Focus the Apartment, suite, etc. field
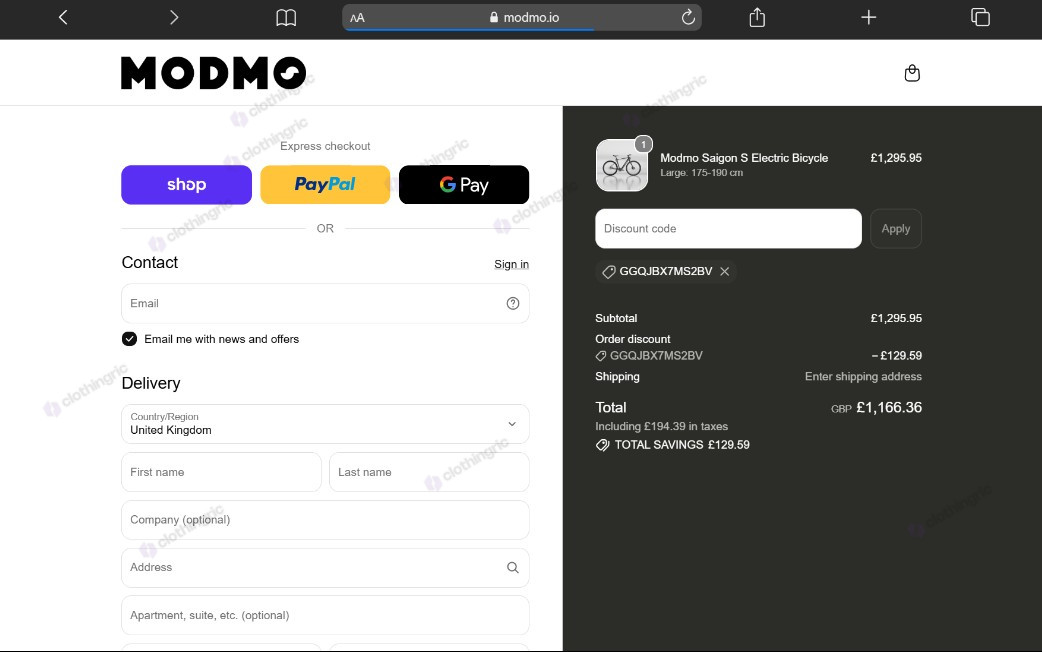 pyautogui.click(x=325, y=615)
